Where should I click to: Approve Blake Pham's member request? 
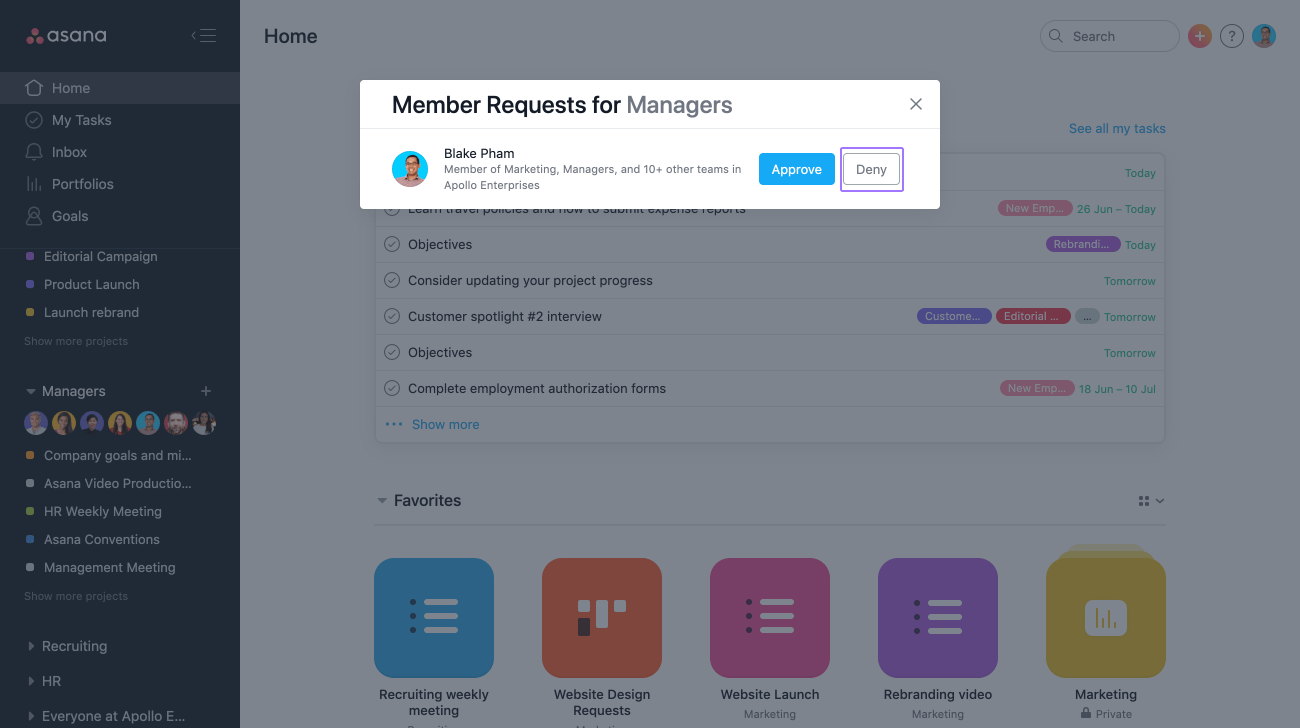click(x=797, y=169)
